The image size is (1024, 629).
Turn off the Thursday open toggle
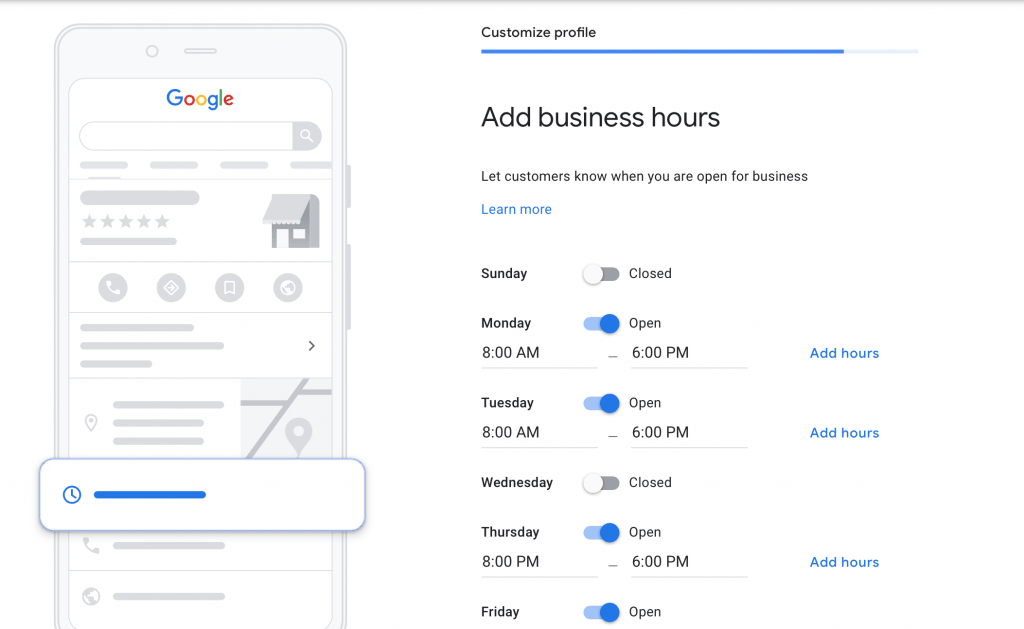601,532
